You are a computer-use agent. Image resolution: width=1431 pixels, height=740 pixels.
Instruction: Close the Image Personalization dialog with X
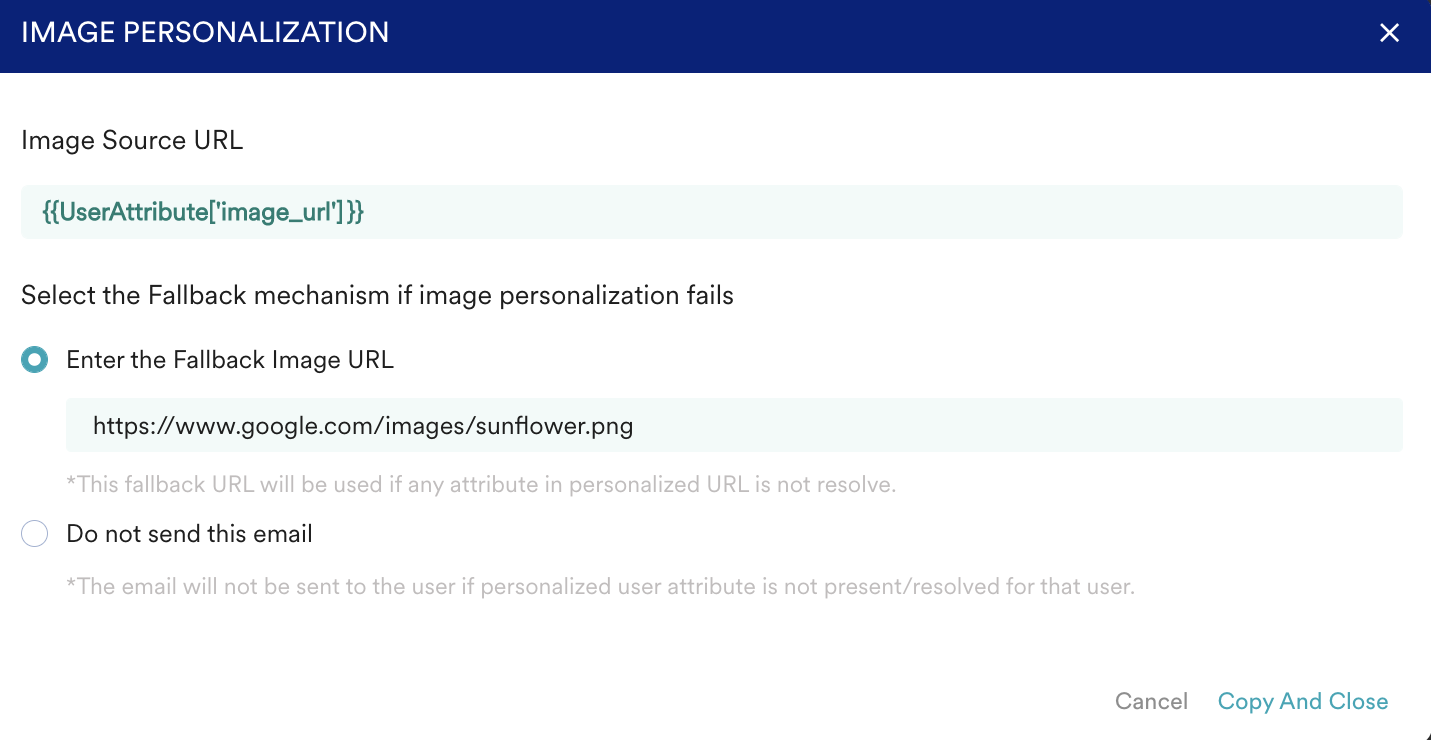pos(1389,33)
